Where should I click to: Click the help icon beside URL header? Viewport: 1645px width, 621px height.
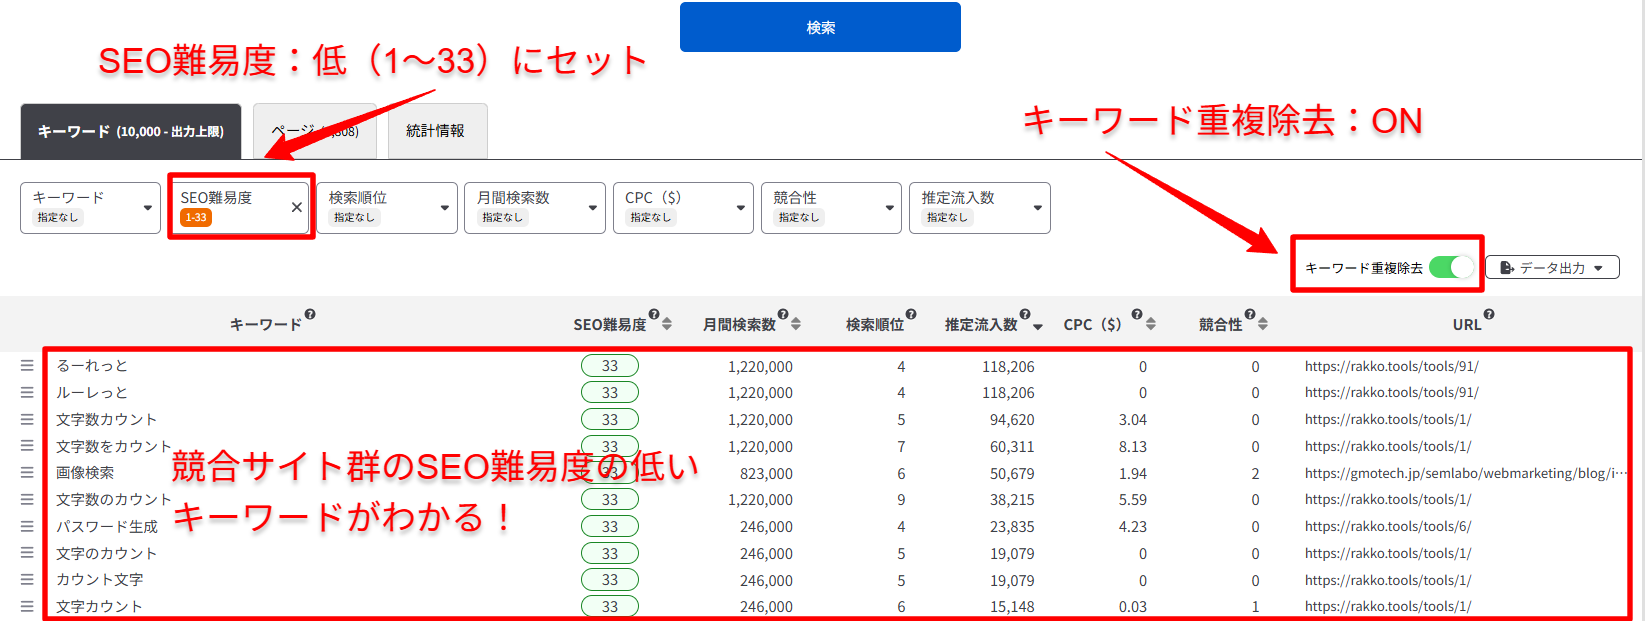tap(1489, 315)
